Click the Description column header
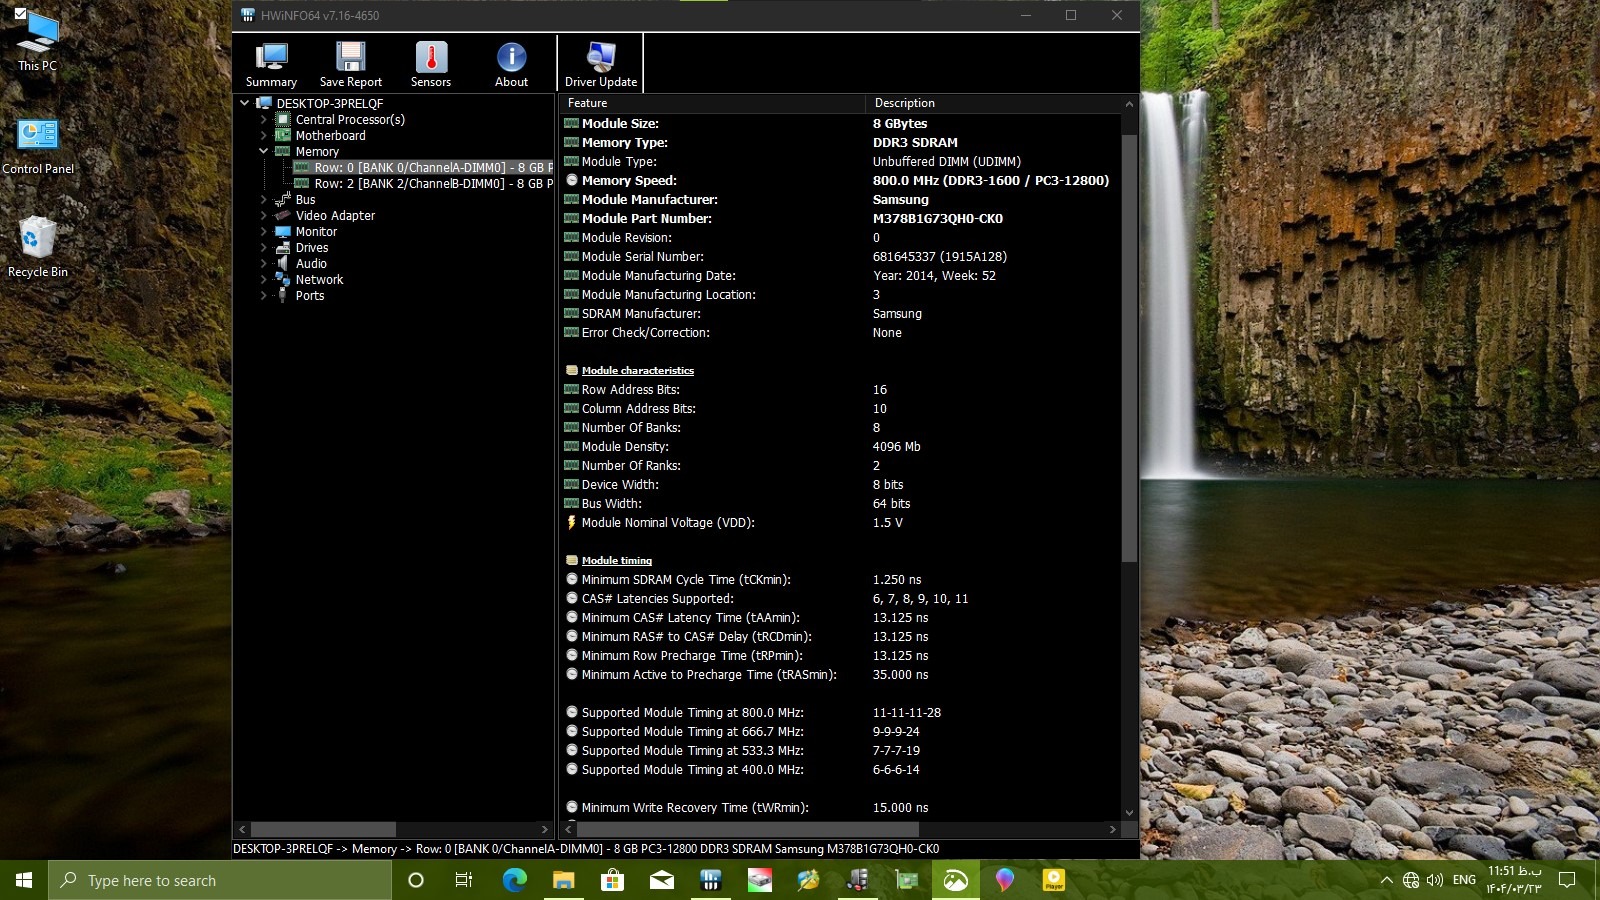 [993, 103]
